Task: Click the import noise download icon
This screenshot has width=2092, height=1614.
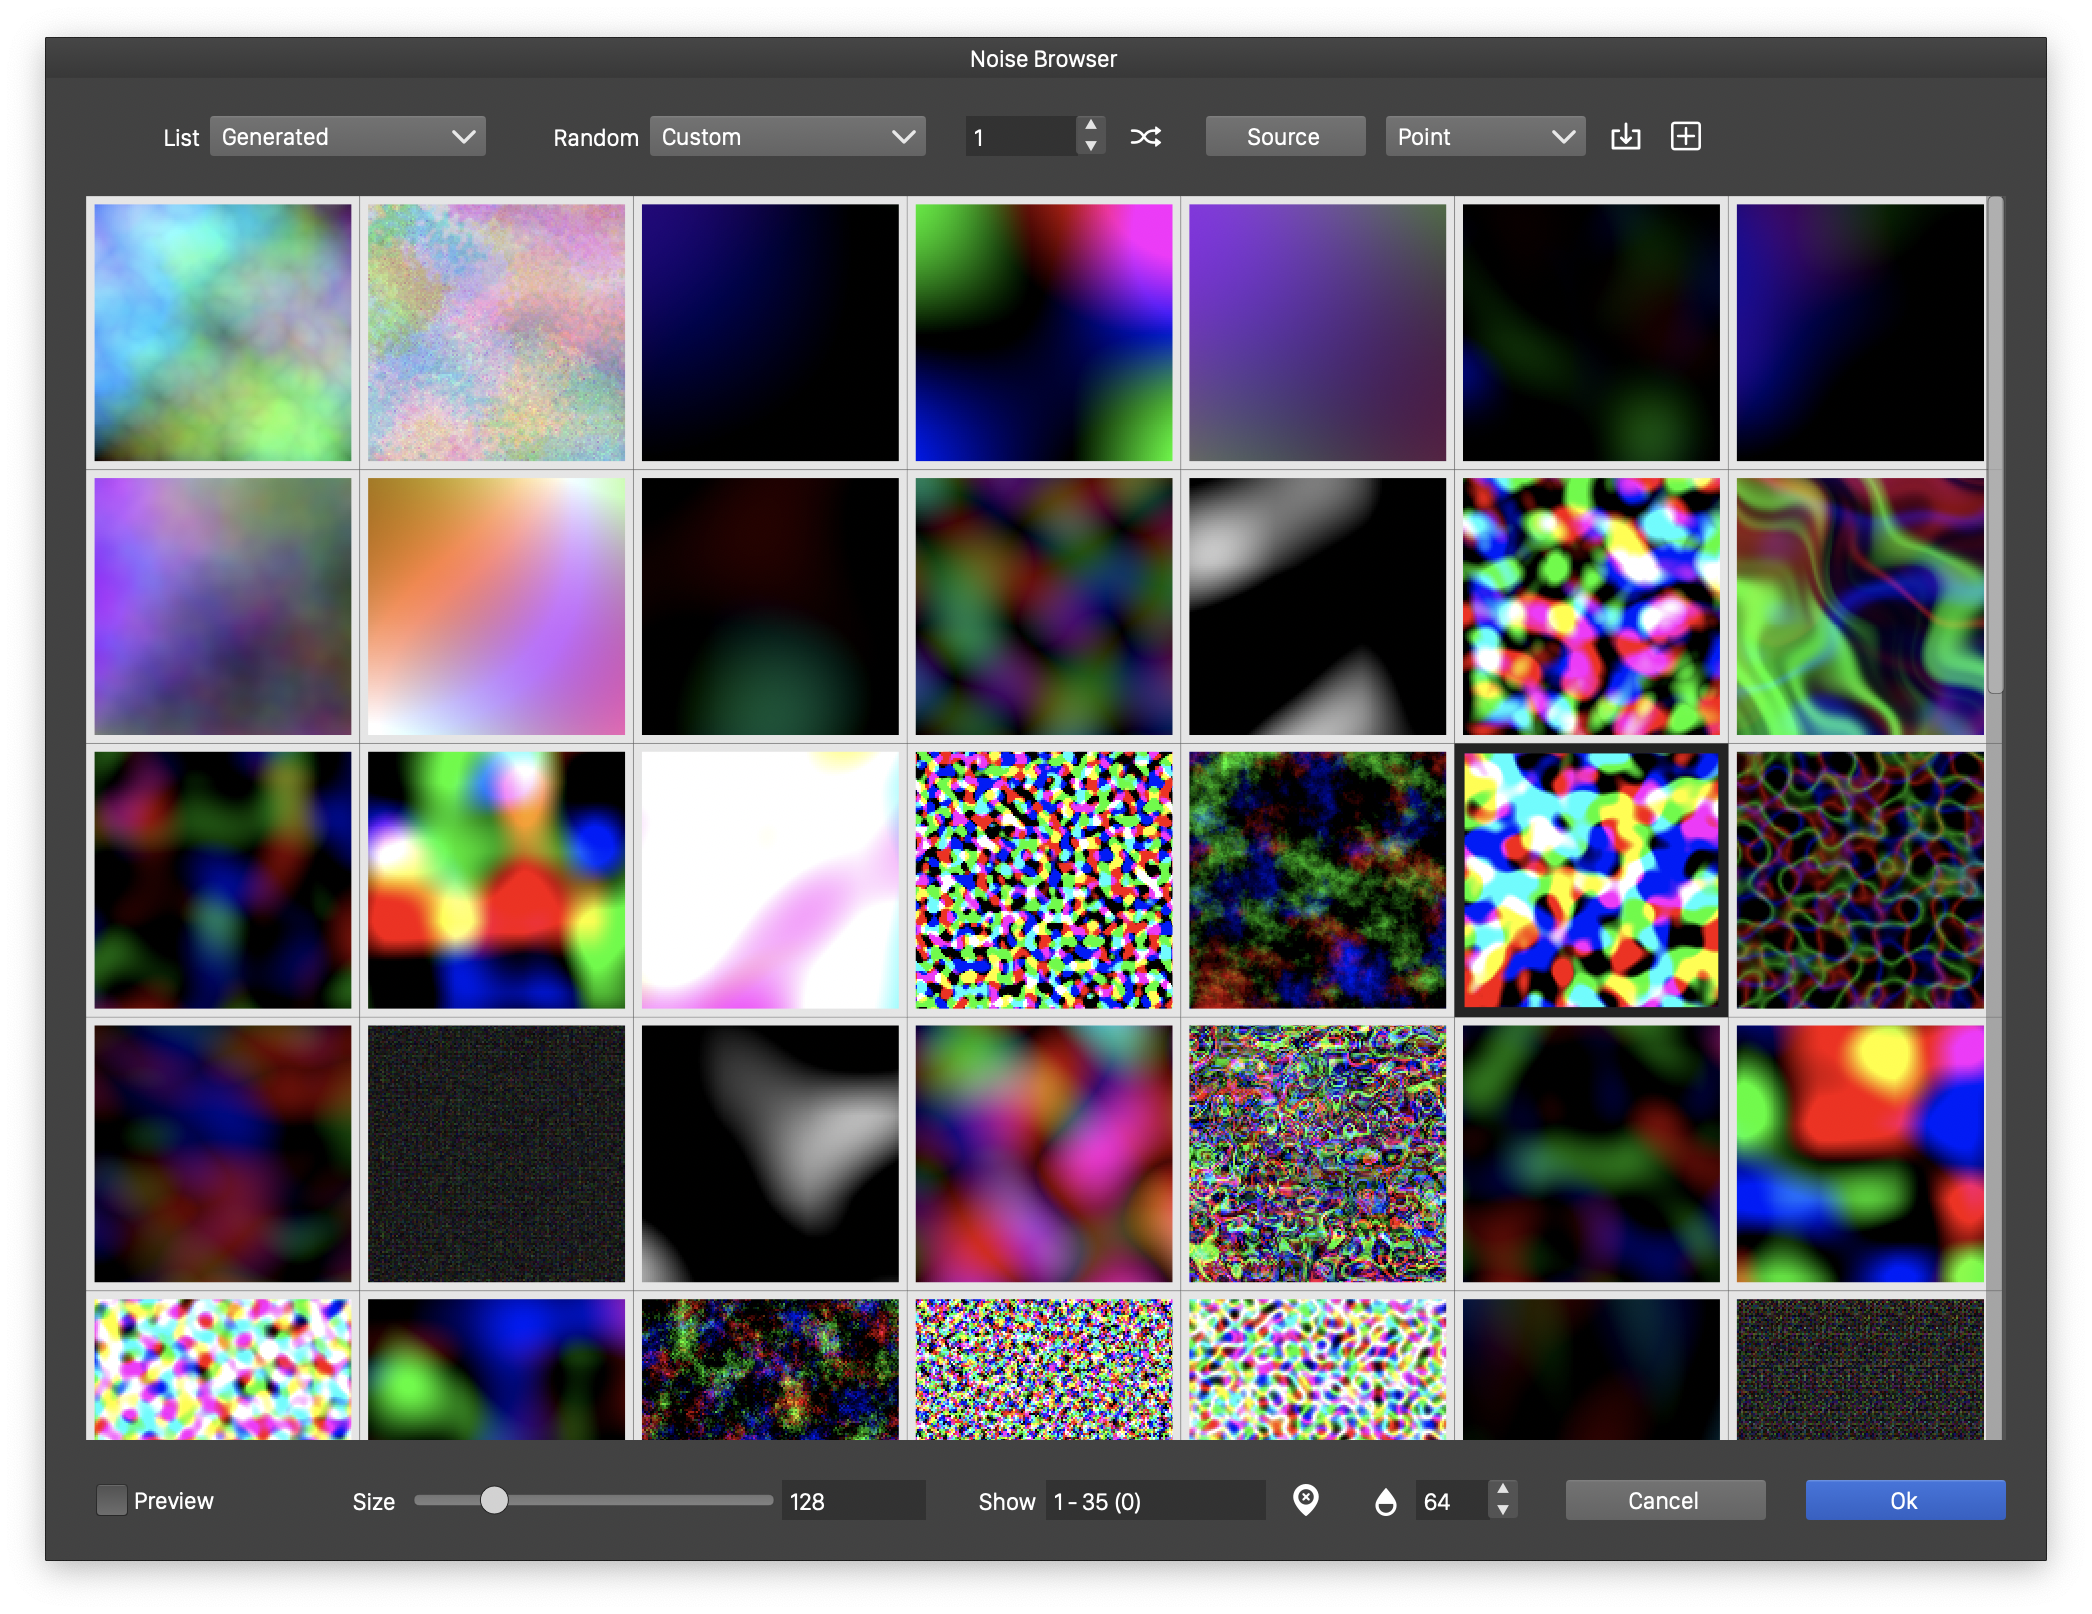Action: [1625, 137]
